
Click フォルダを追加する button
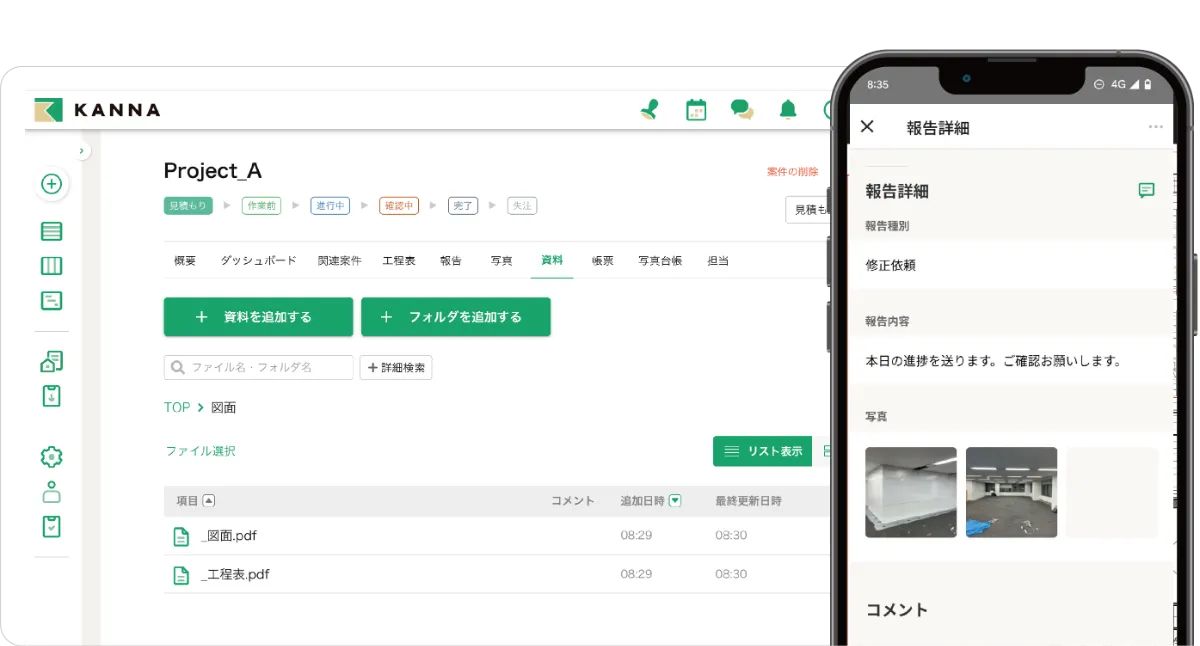click(456, 317)
